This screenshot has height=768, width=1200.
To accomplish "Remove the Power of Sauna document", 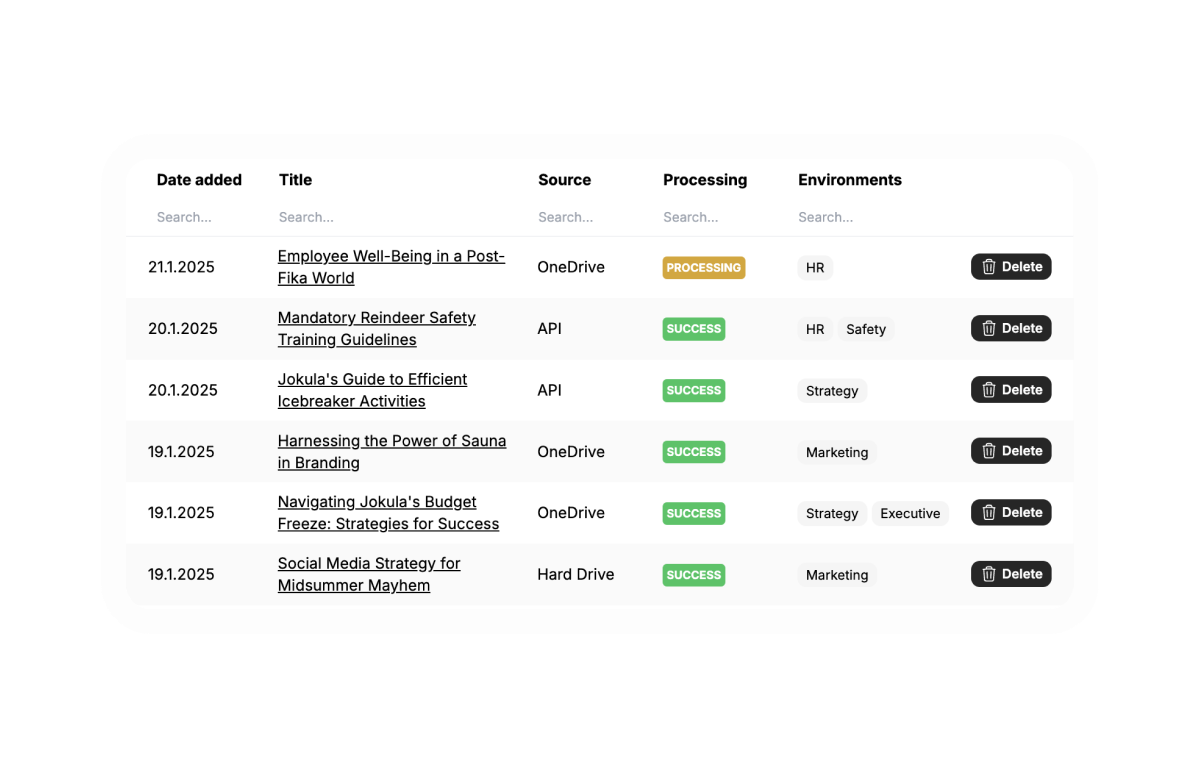I will point(1011,451).
